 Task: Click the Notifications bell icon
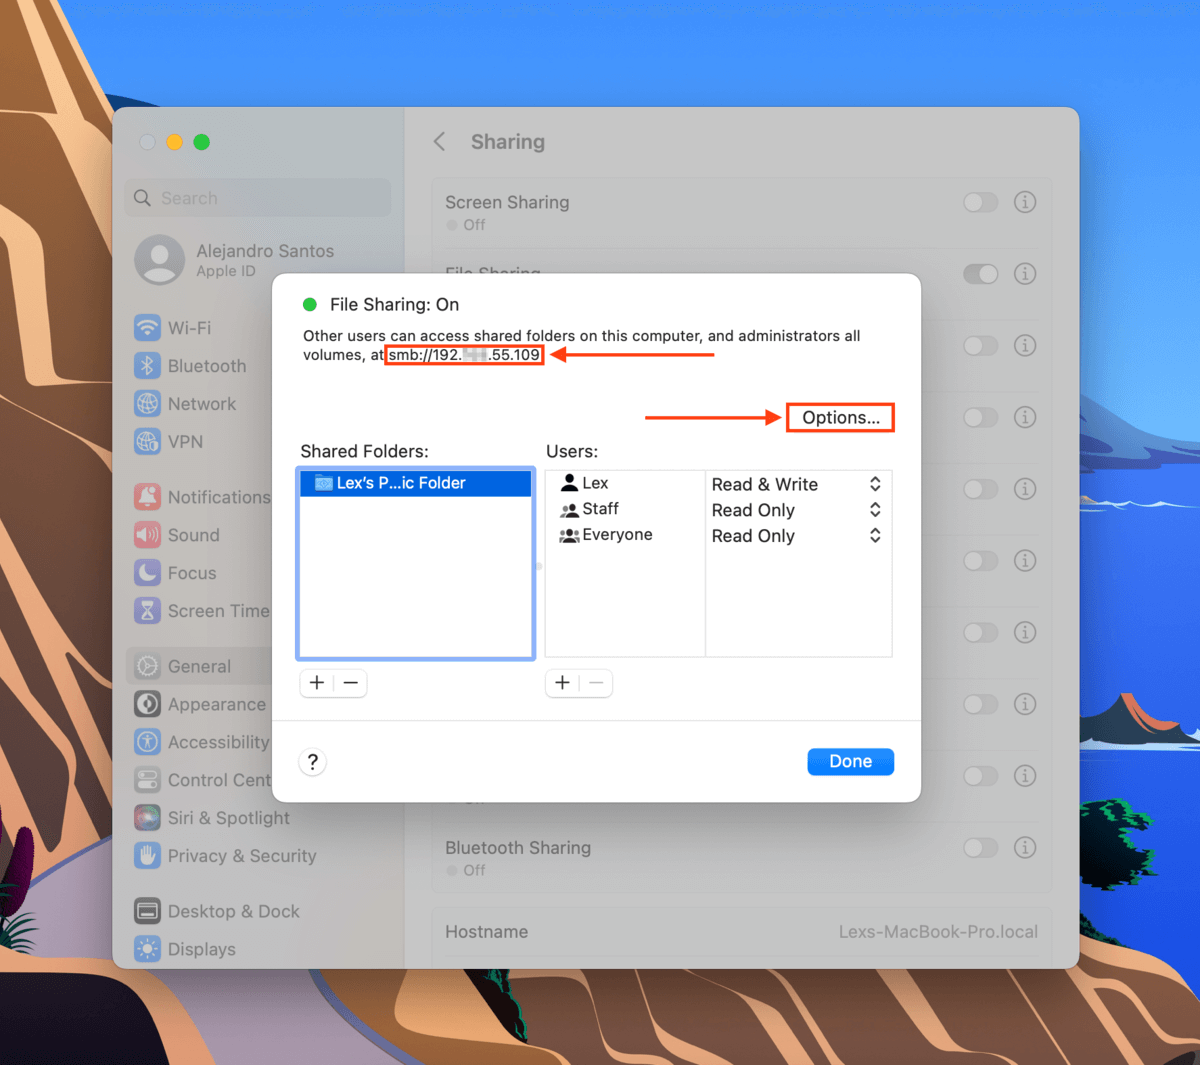click(147, 497)
